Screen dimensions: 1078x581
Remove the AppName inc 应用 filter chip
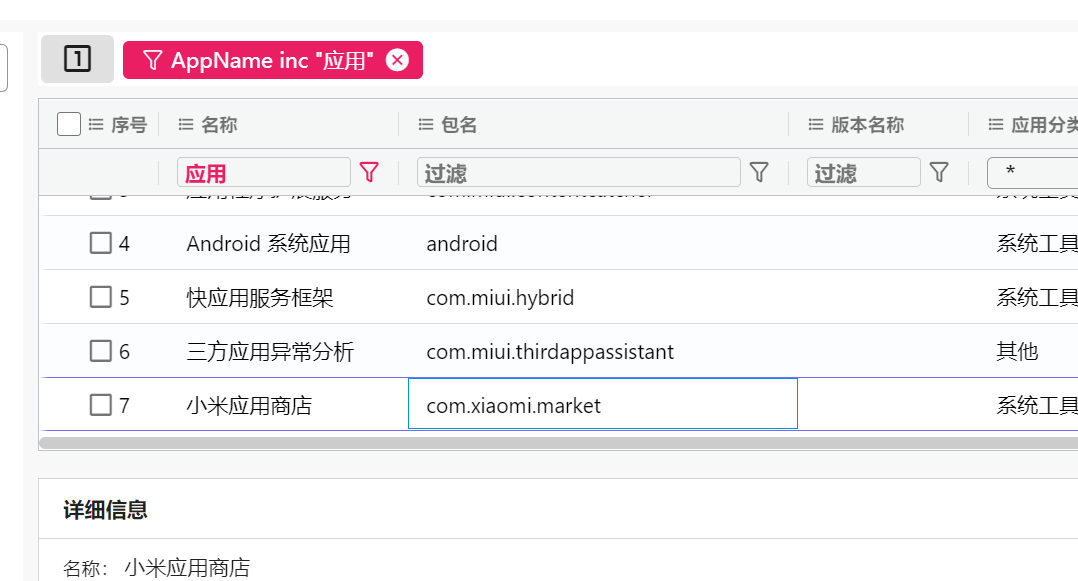coord(397,61)
